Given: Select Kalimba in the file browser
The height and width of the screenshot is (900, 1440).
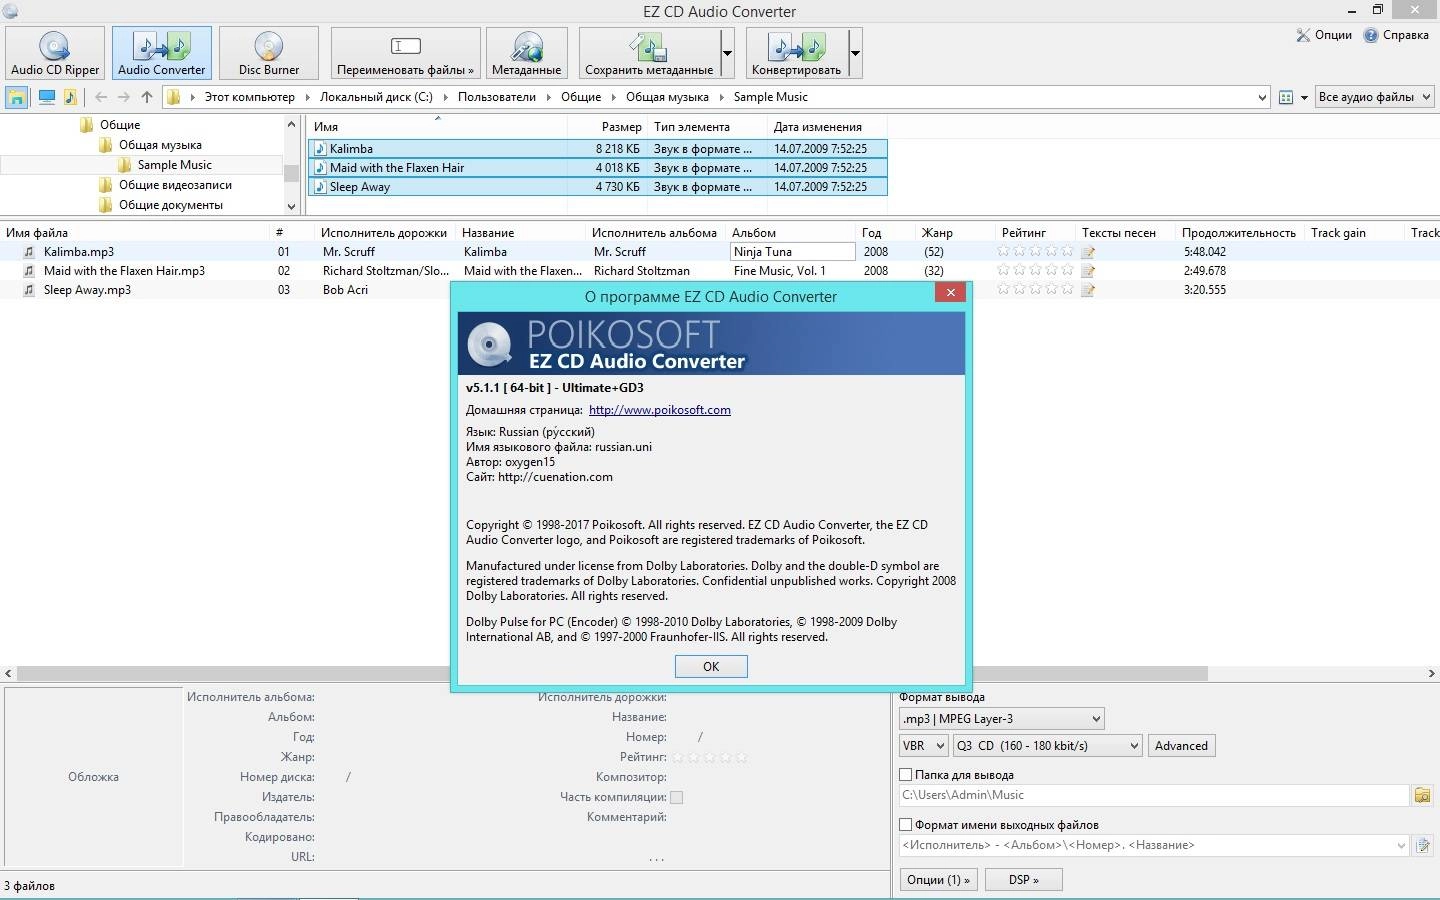Looking at the screenshot, I should pos(597,148).
